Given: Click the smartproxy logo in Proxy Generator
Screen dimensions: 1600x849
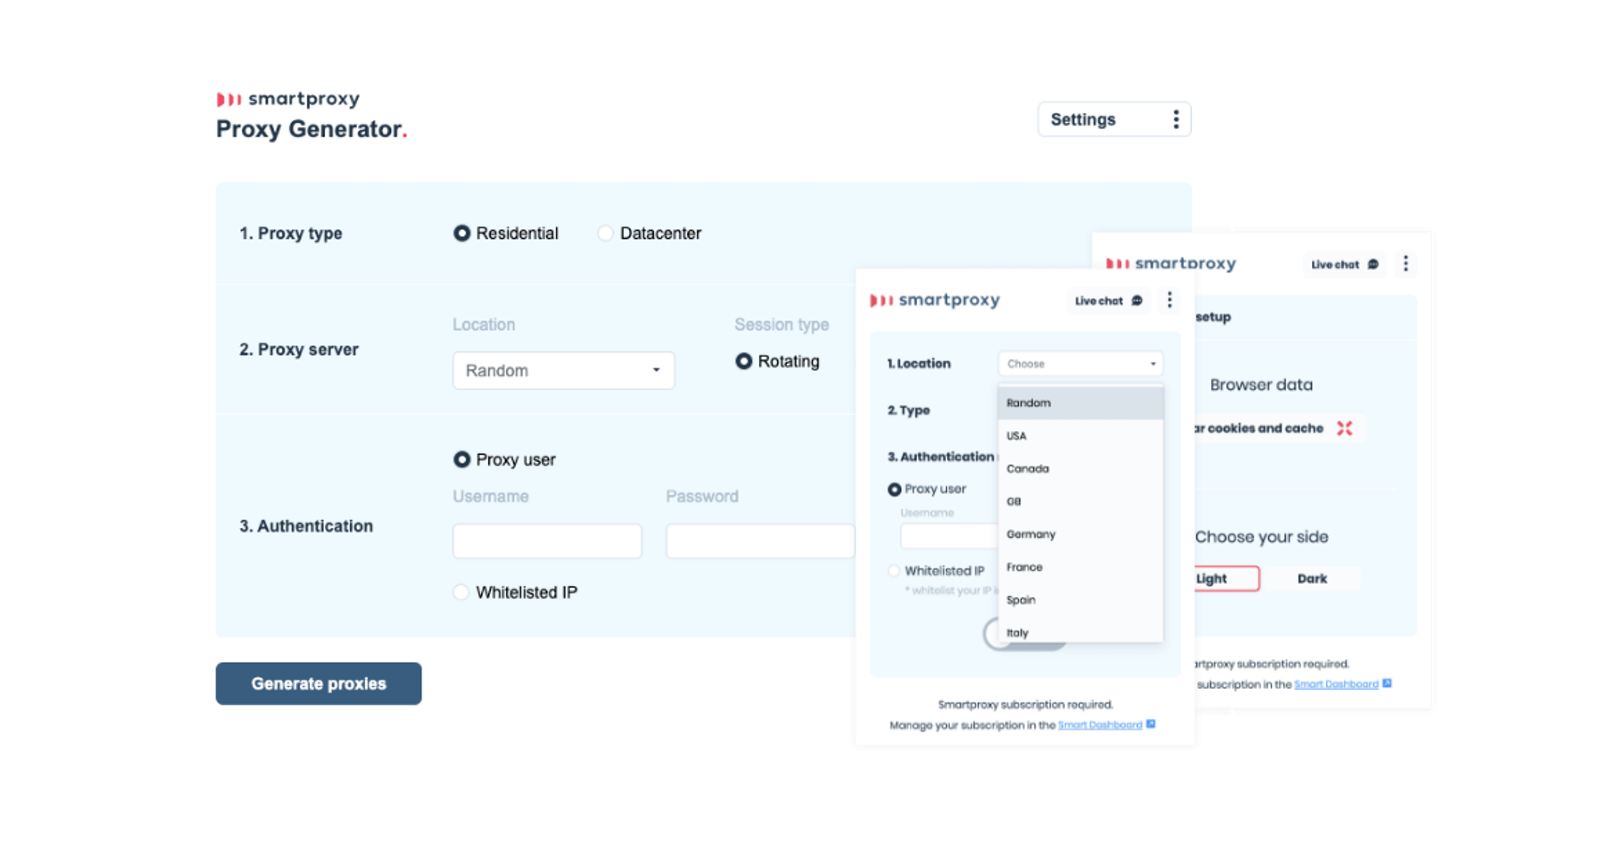Looking at the screenshot, I should (288, 99).
